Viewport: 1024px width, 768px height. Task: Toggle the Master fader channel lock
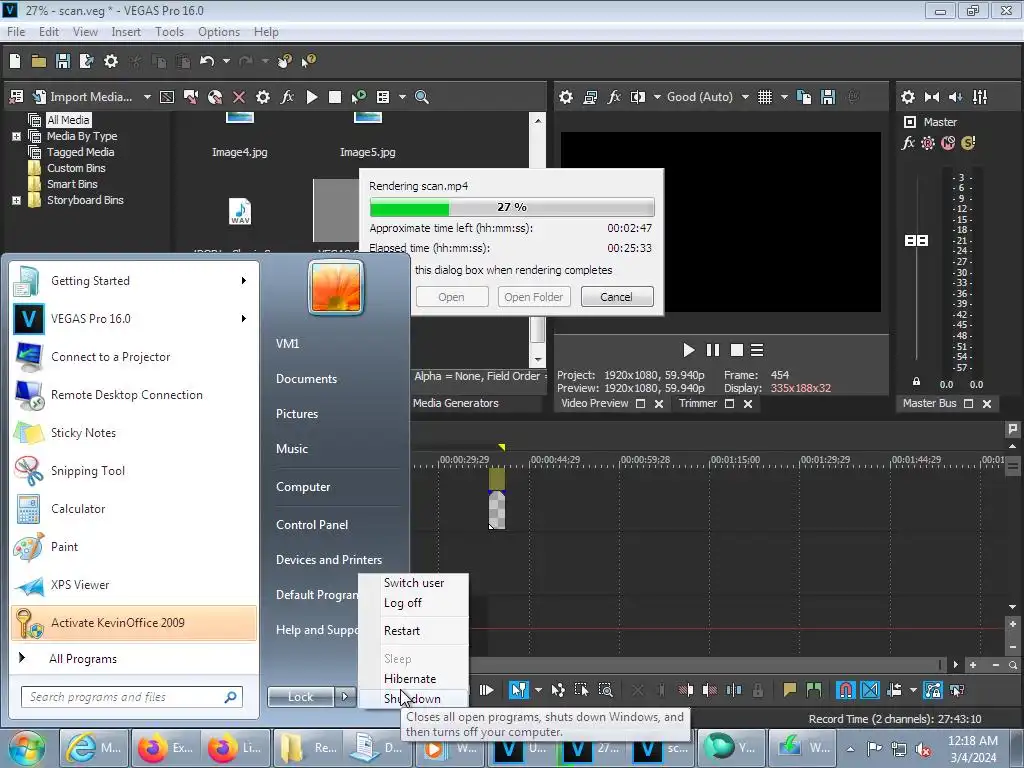[x=916, y=381]
